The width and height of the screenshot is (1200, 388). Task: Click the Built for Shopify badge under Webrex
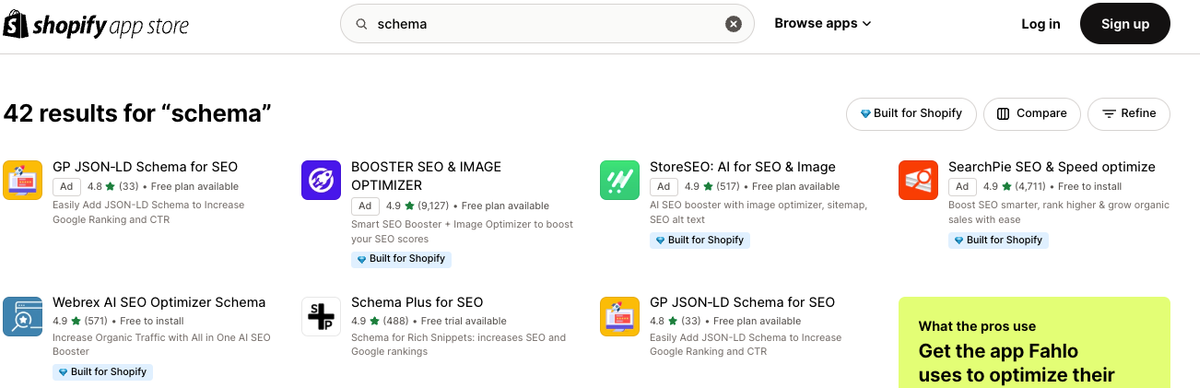[x=102, y=372]
